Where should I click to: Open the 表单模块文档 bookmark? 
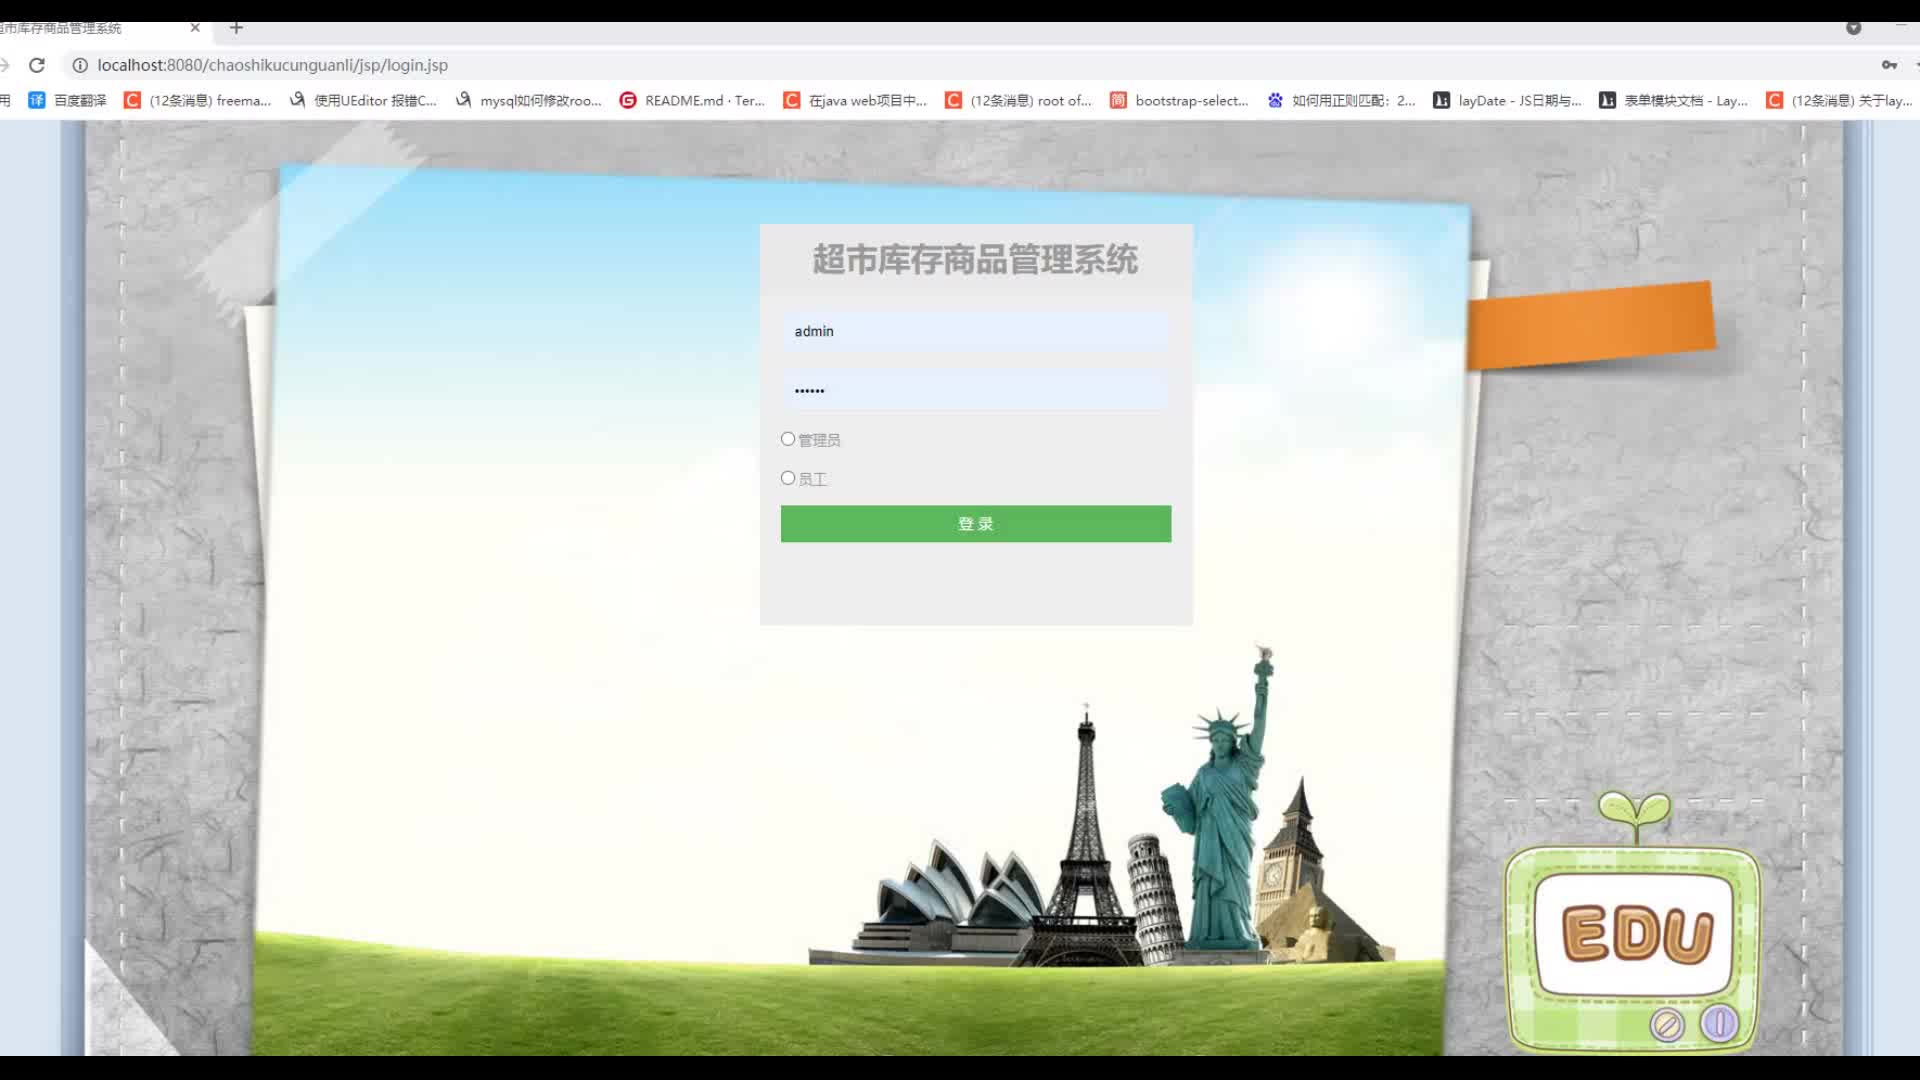[1674, 100]
